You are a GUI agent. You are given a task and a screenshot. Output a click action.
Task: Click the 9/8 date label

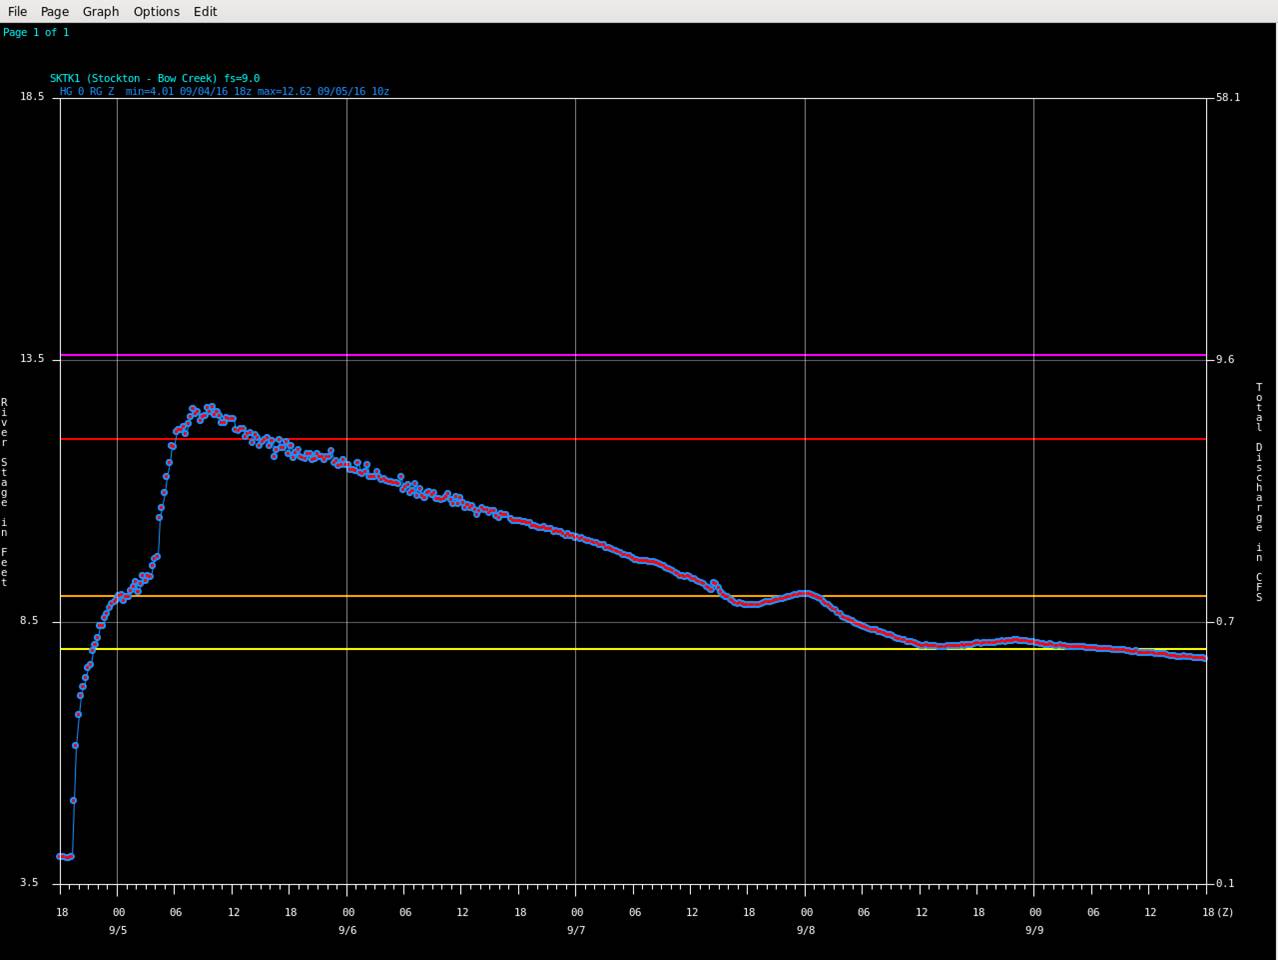[x=805, y=930]
